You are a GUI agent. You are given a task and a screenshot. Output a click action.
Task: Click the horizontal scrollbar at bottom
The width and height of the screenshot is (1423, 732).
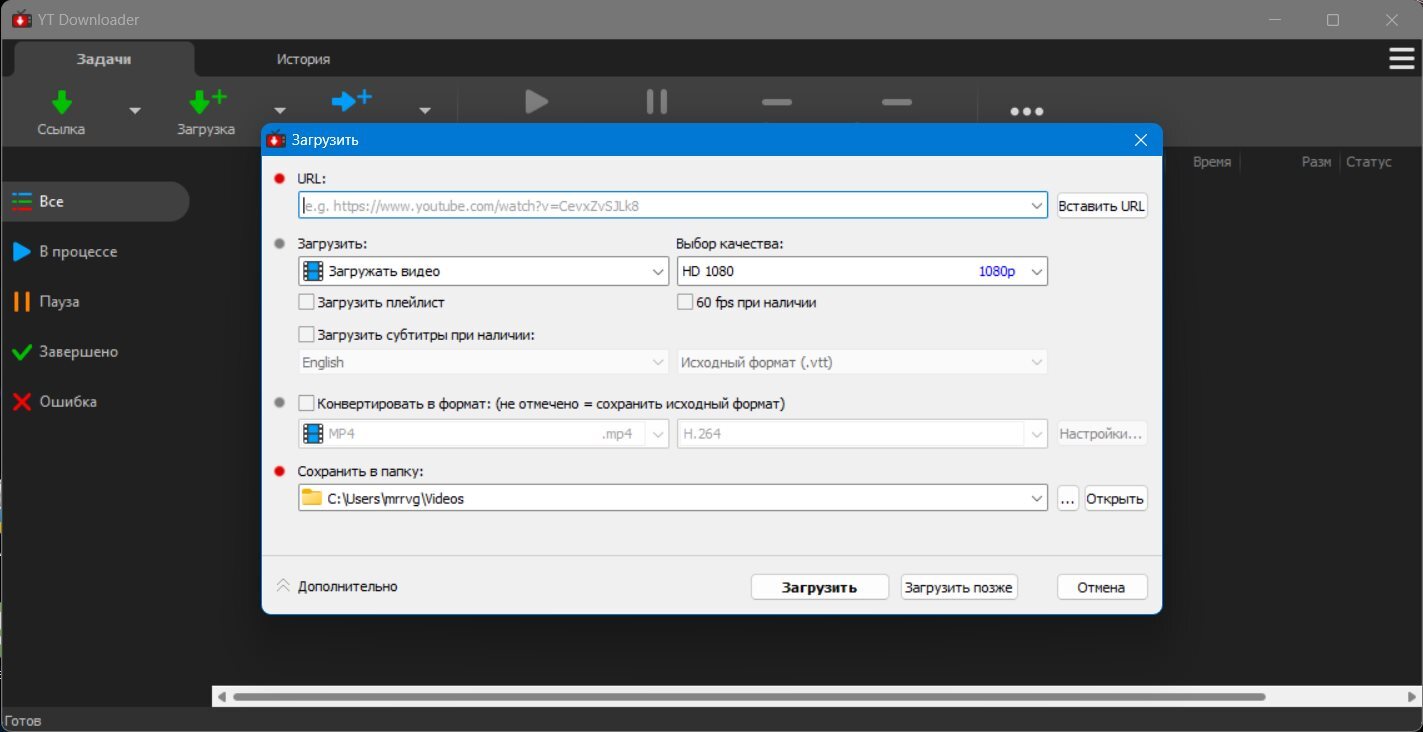(748, 696)
